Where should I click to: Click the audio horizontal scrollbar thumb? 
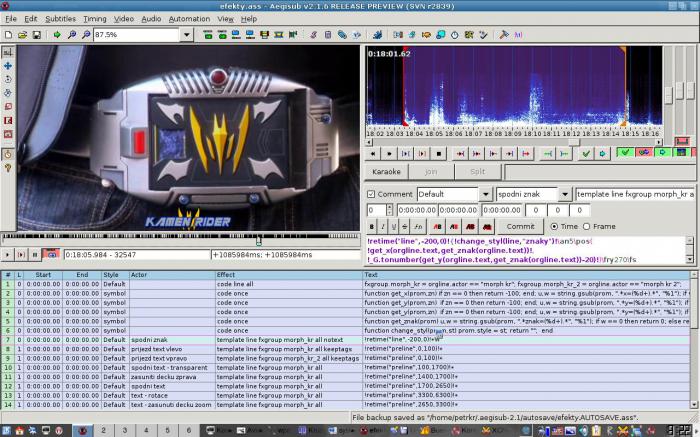tap(574, 142)
